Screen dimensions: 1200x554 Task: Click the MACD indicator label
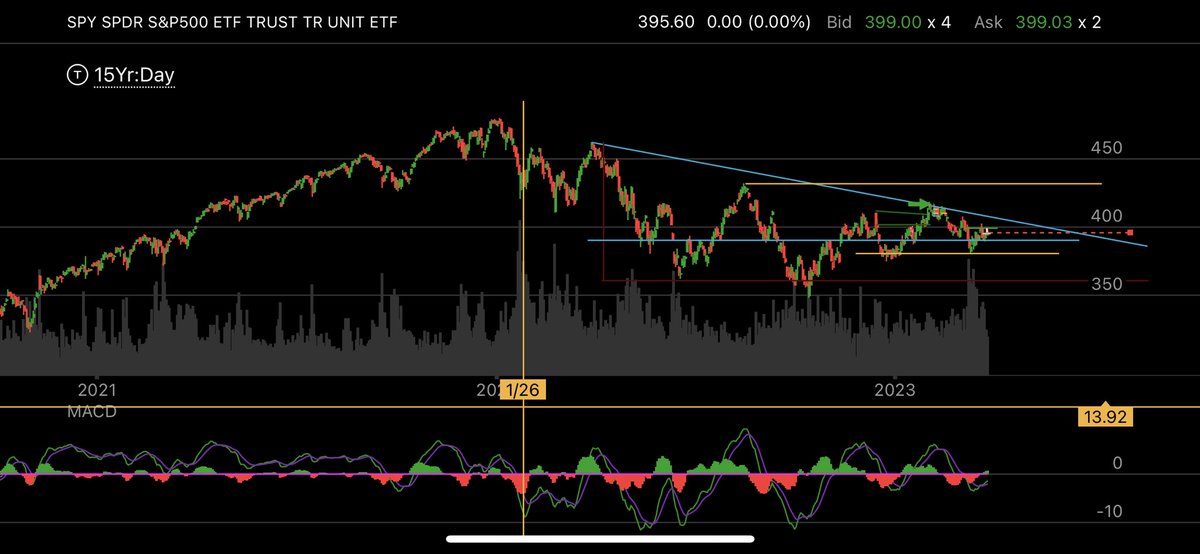click(x=92, y=411)
